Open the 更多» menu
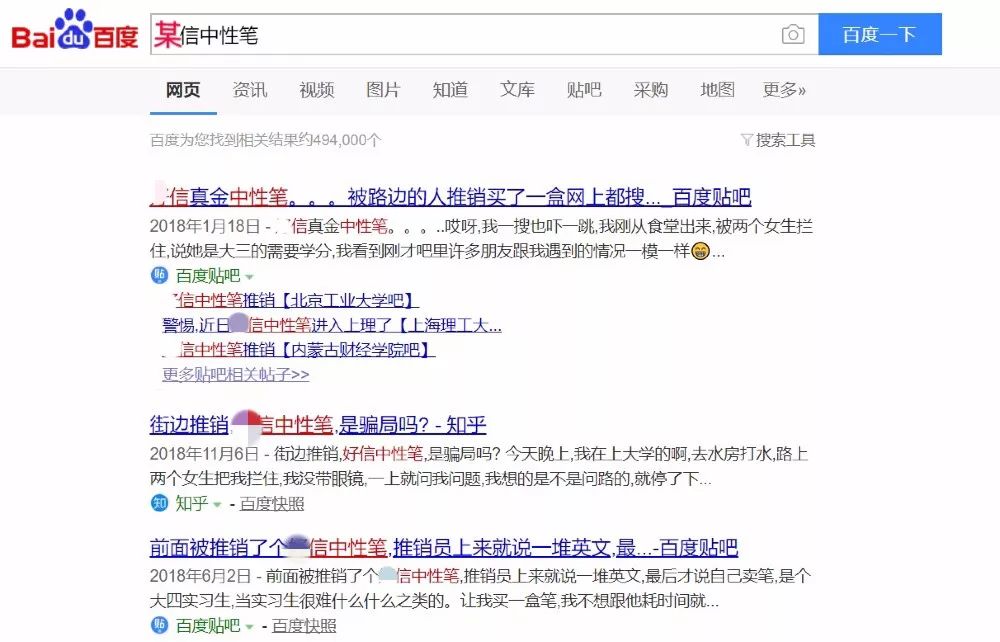The image size is (1000, 642). click(x=784, y=90)
